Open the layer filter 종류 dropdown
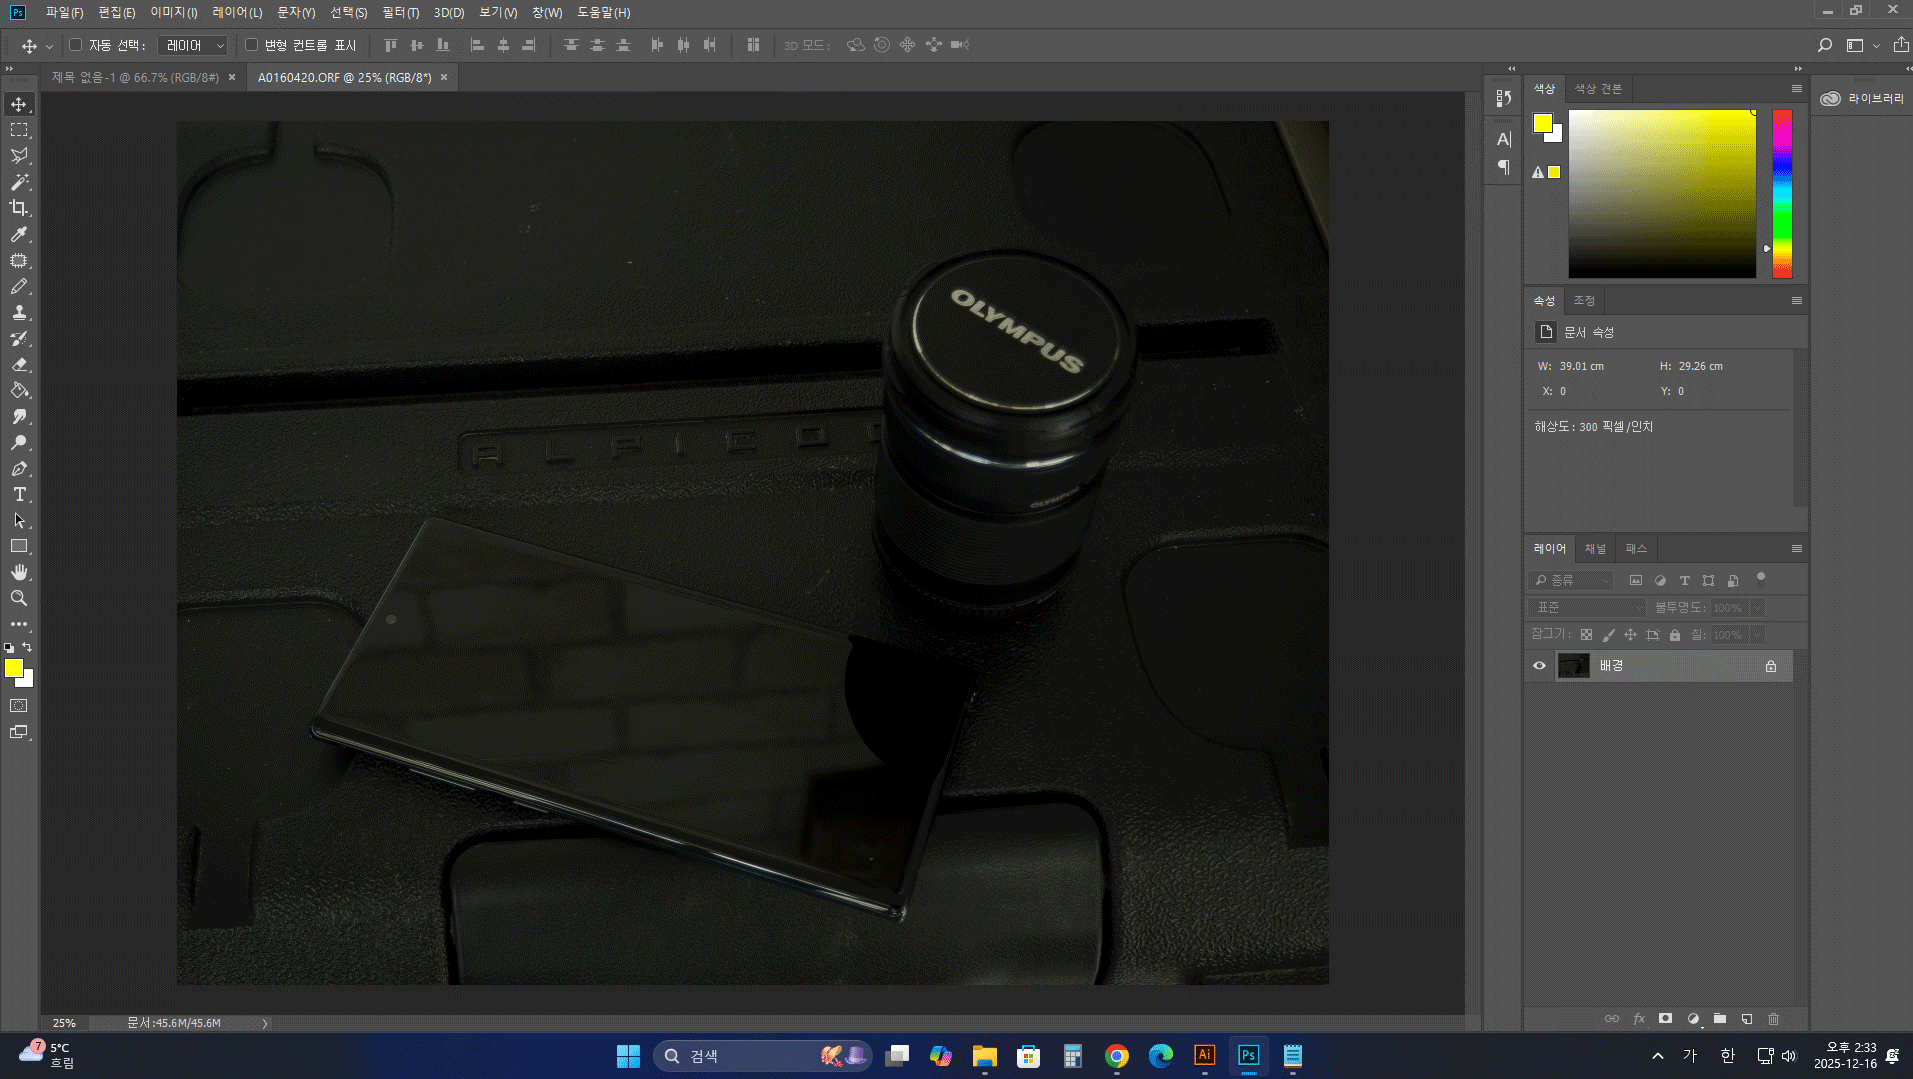Image resolution: width=1913 pixels, height=1079 pixels. click(1571, 581)
